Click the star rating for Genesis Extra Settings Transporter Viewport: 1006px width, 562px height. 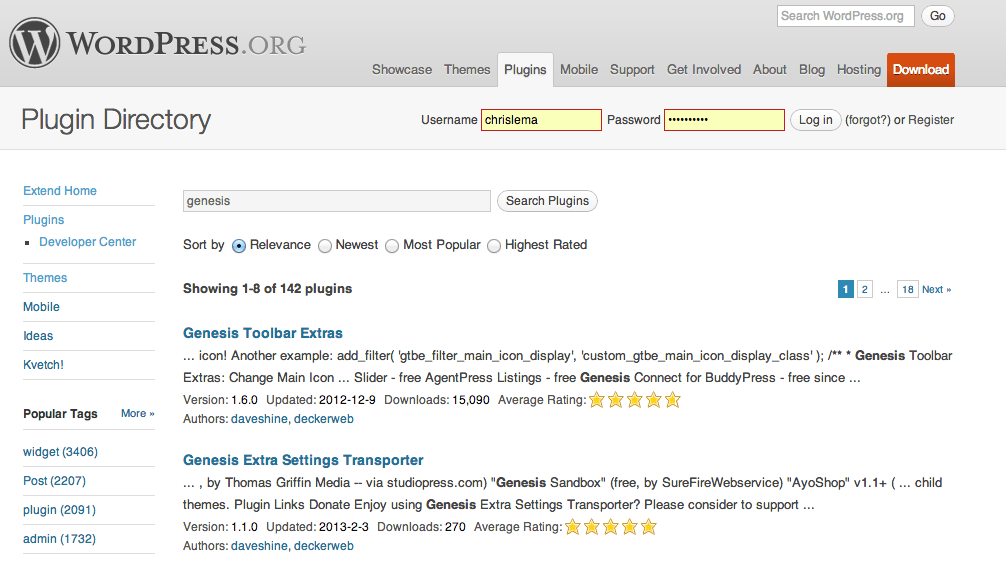610,527
